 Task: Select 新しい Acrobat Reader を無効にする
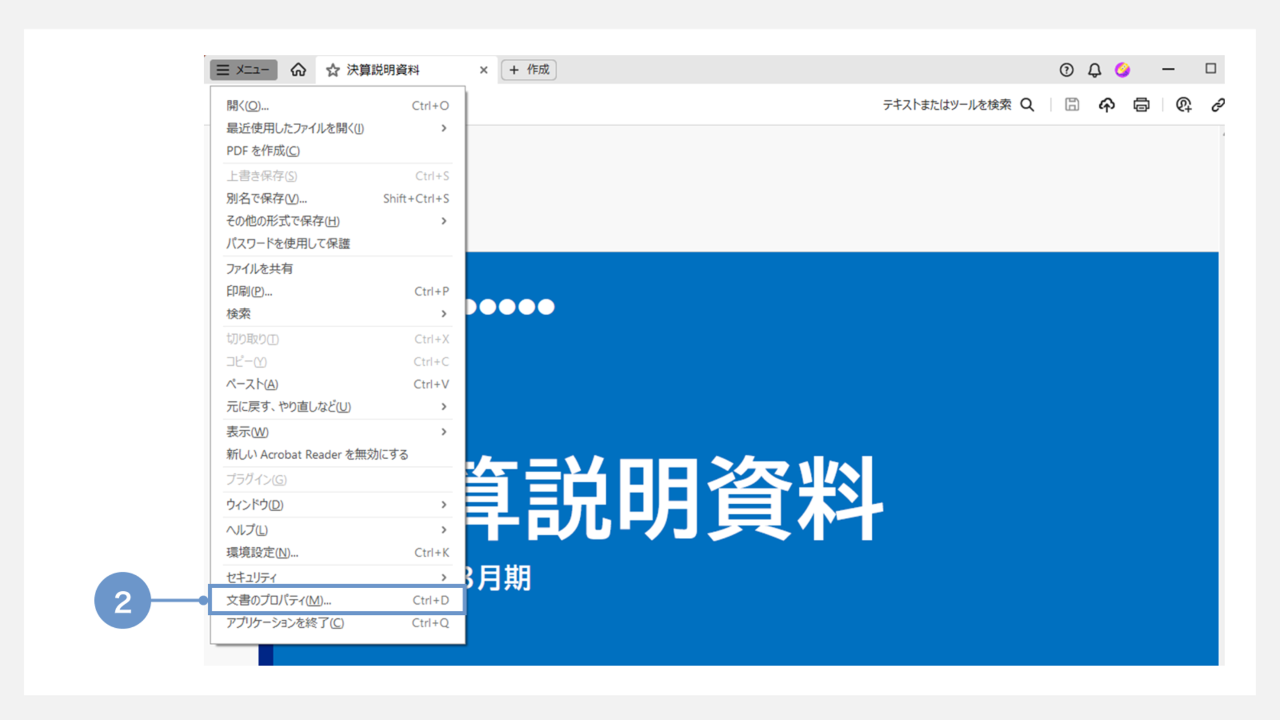click(x=338, y=454)
